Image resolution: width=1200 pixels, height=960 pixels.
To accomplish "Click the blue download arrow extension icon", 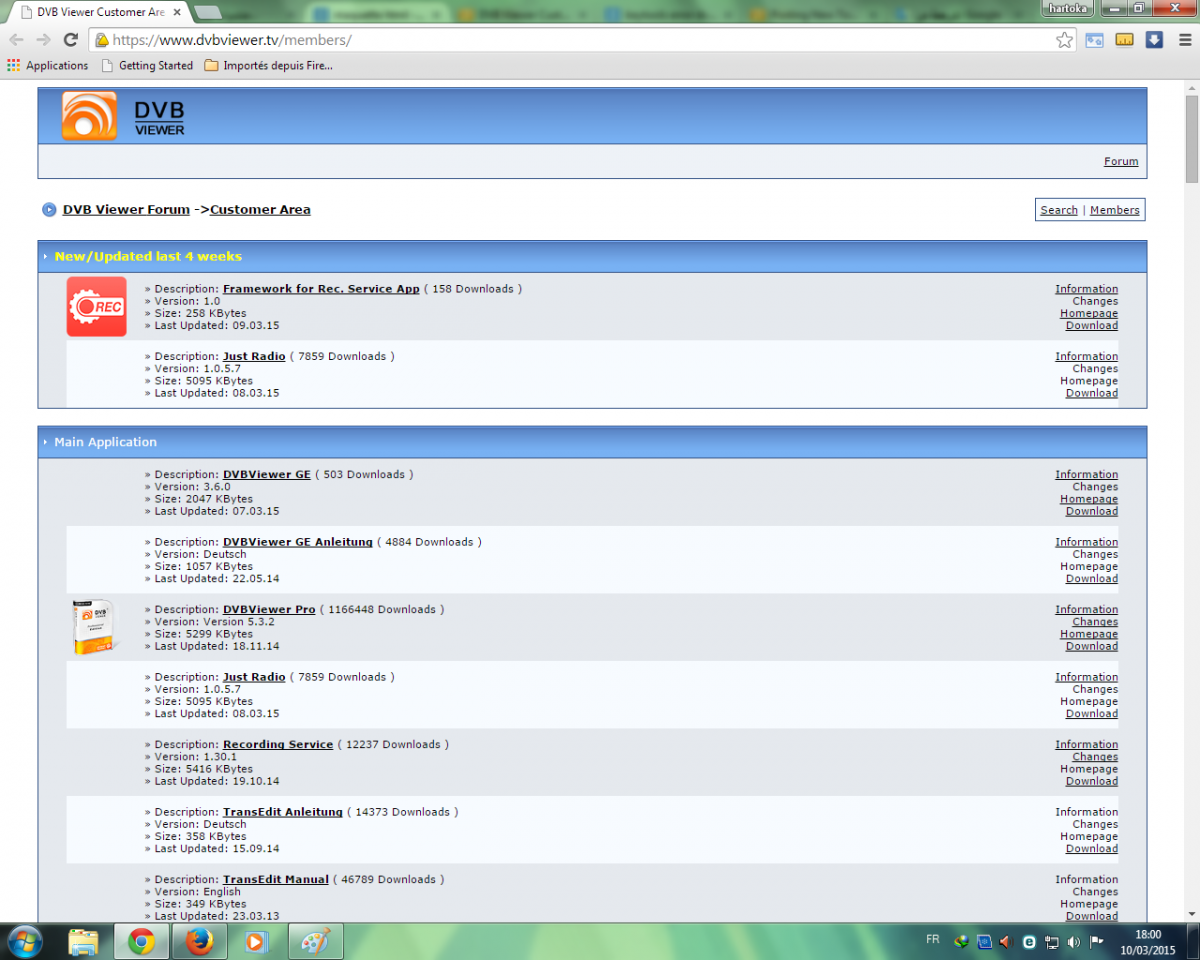I will tap(1154, 40).
